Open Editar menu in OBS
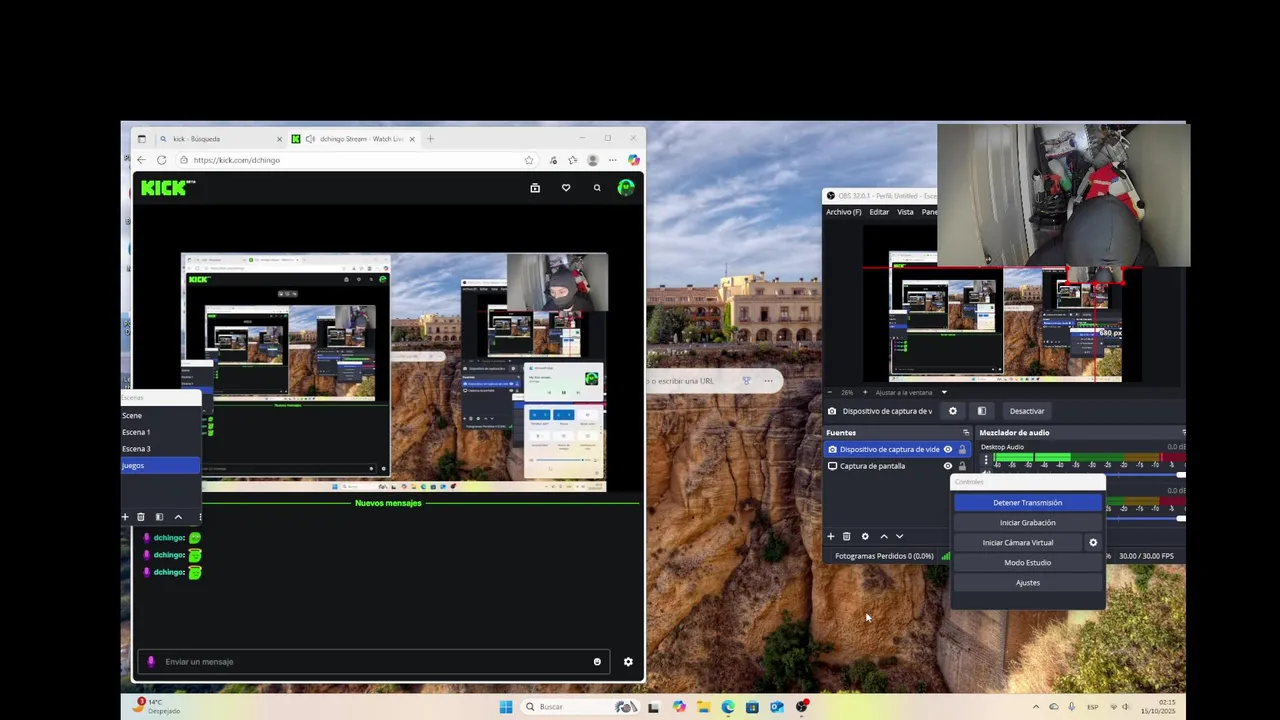1280x720 pixels. pos(879,212)
